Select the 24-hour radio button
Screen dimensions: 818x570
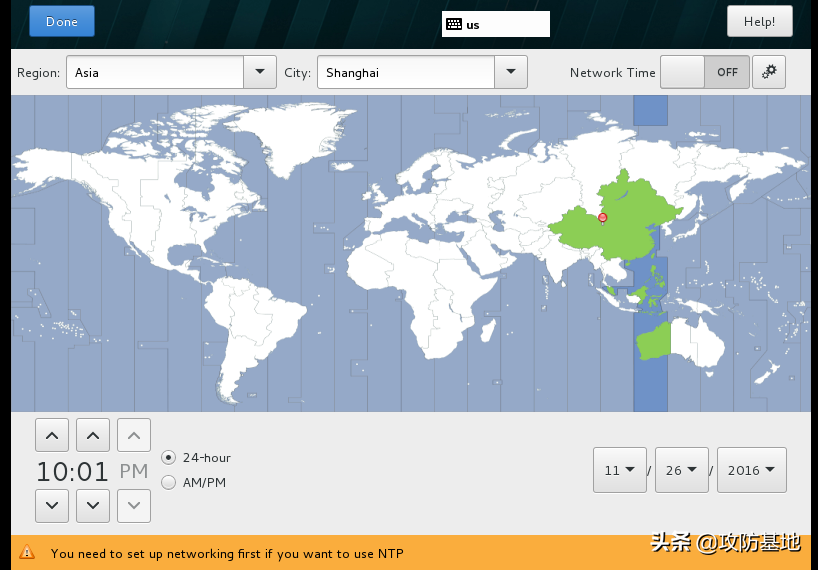coord(169,458)
